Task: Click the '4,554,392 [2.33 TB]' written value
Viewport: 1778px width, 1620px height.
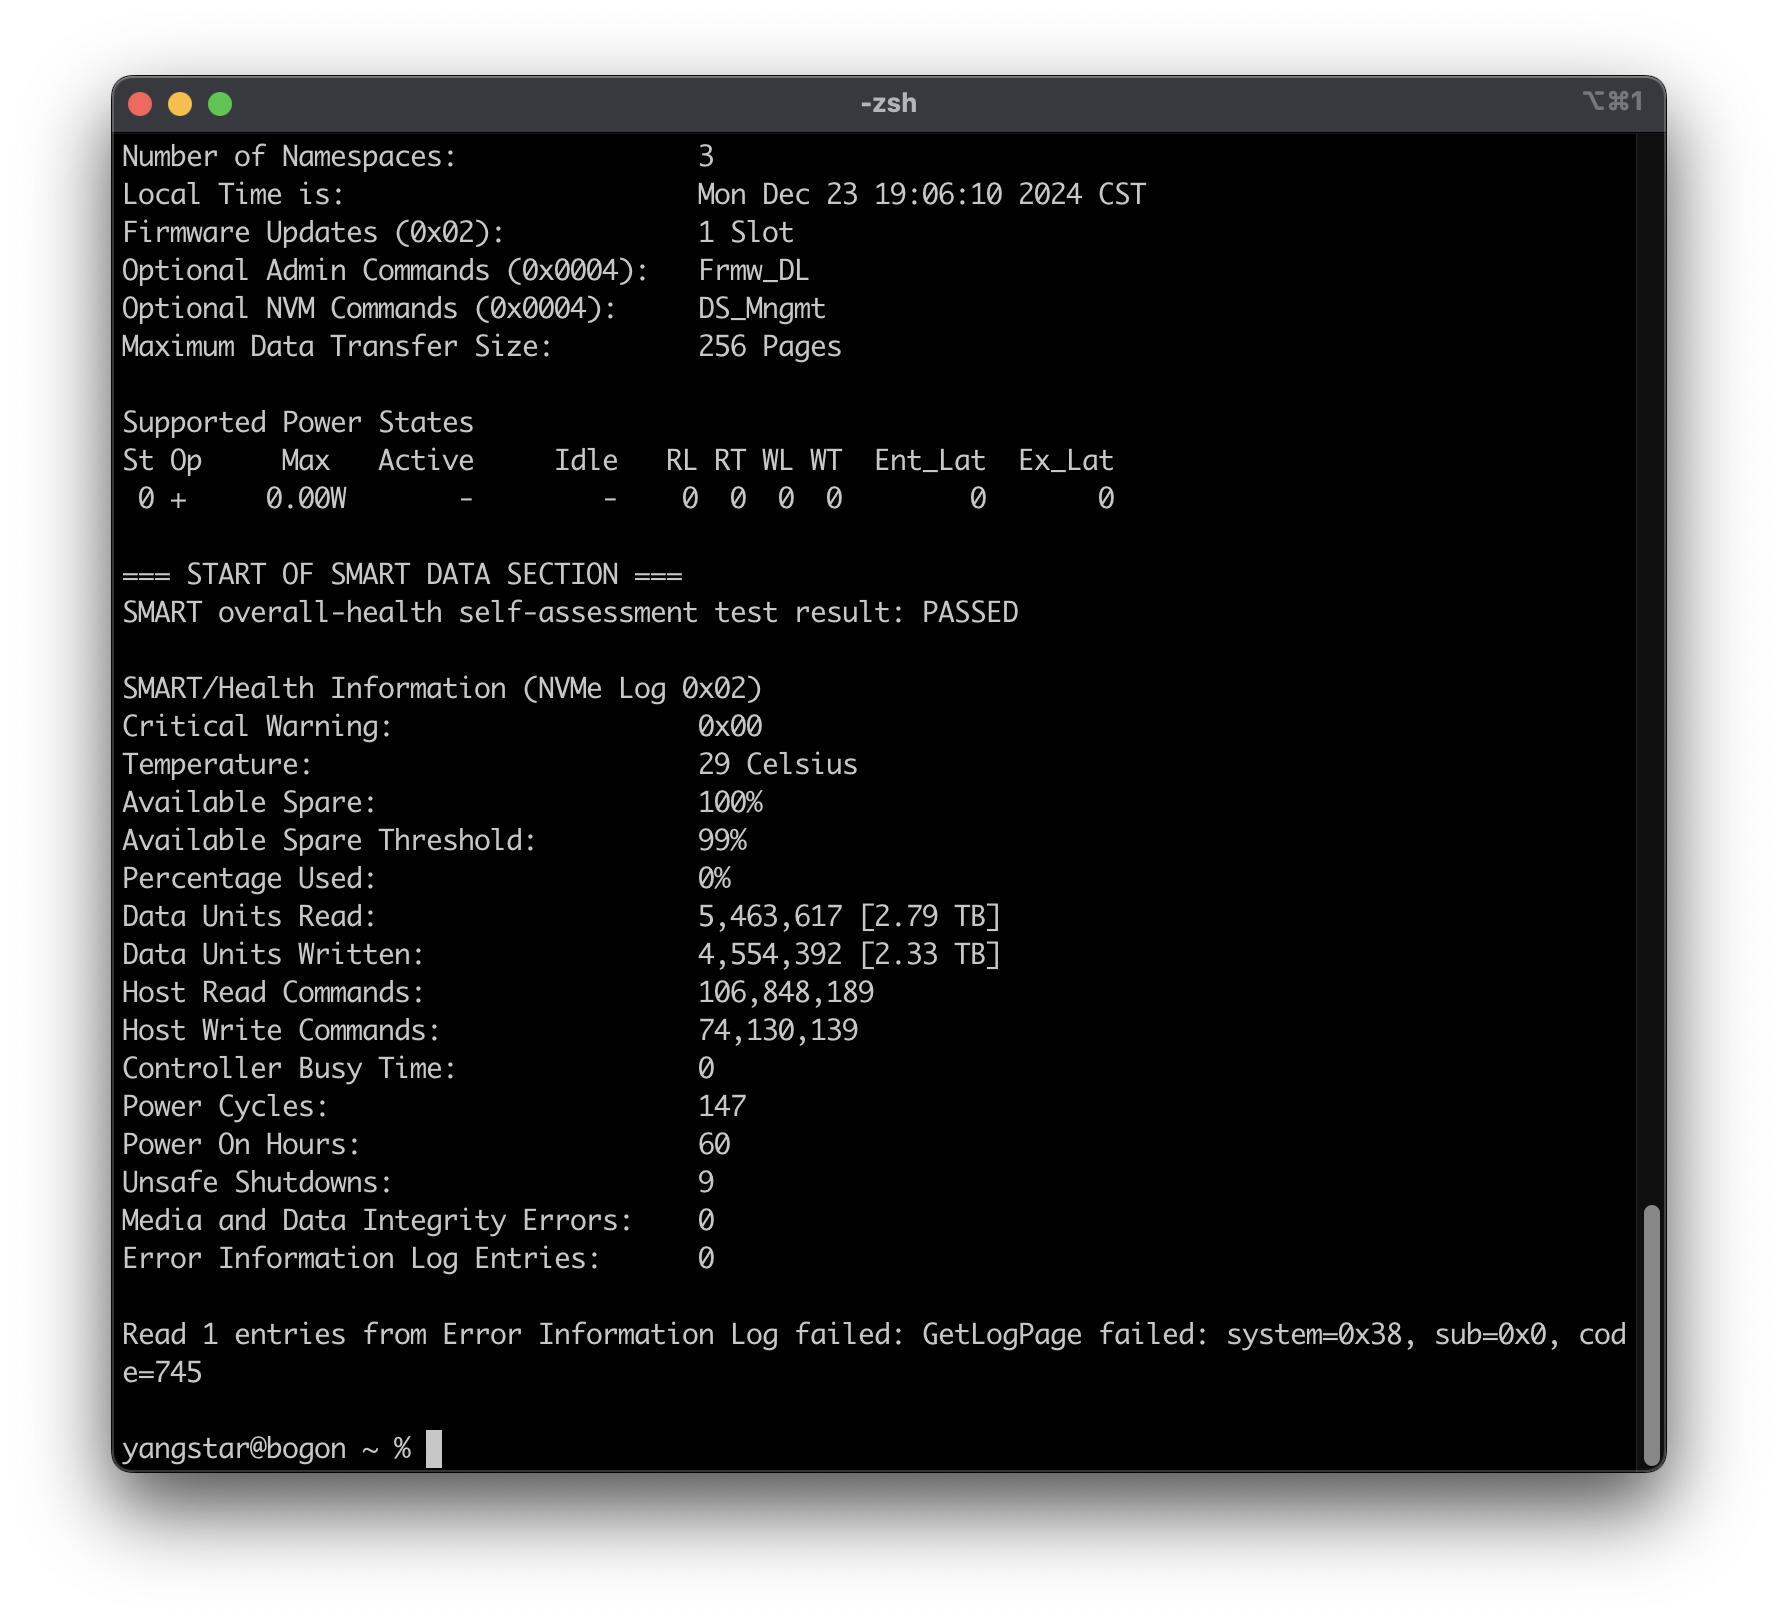Action: (x=849, y=954)
